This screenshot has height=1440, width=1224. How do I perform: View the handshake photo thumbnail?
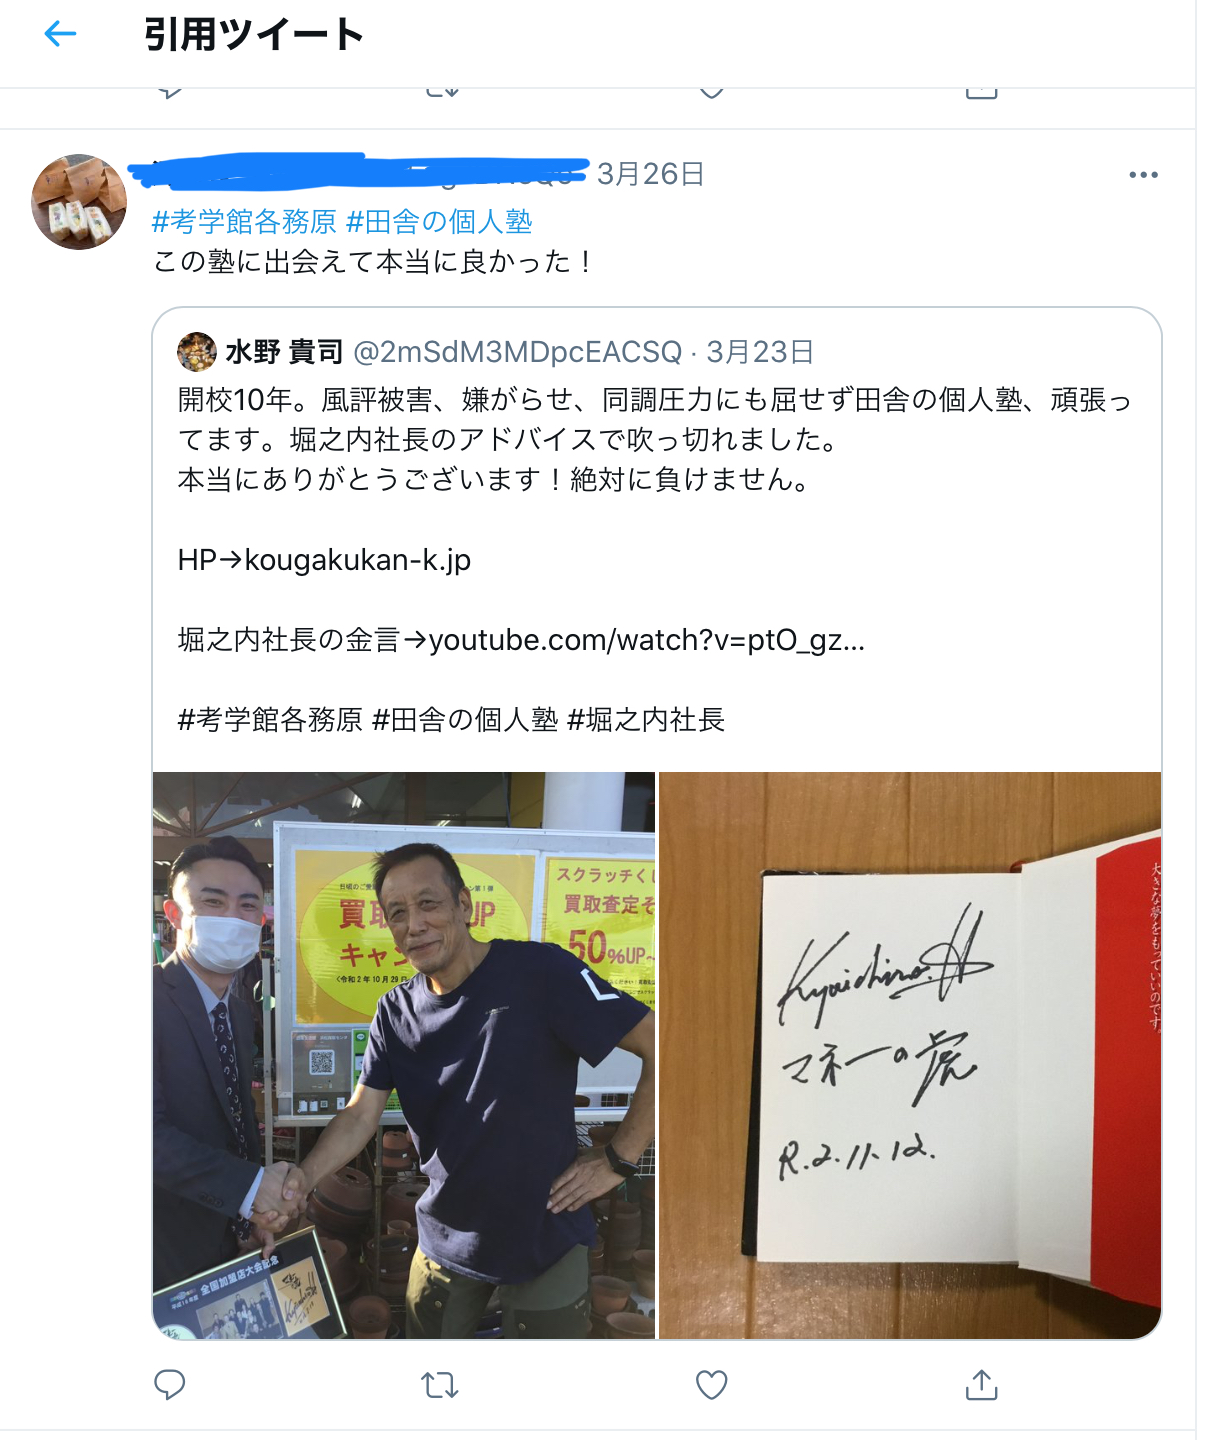404,1055
